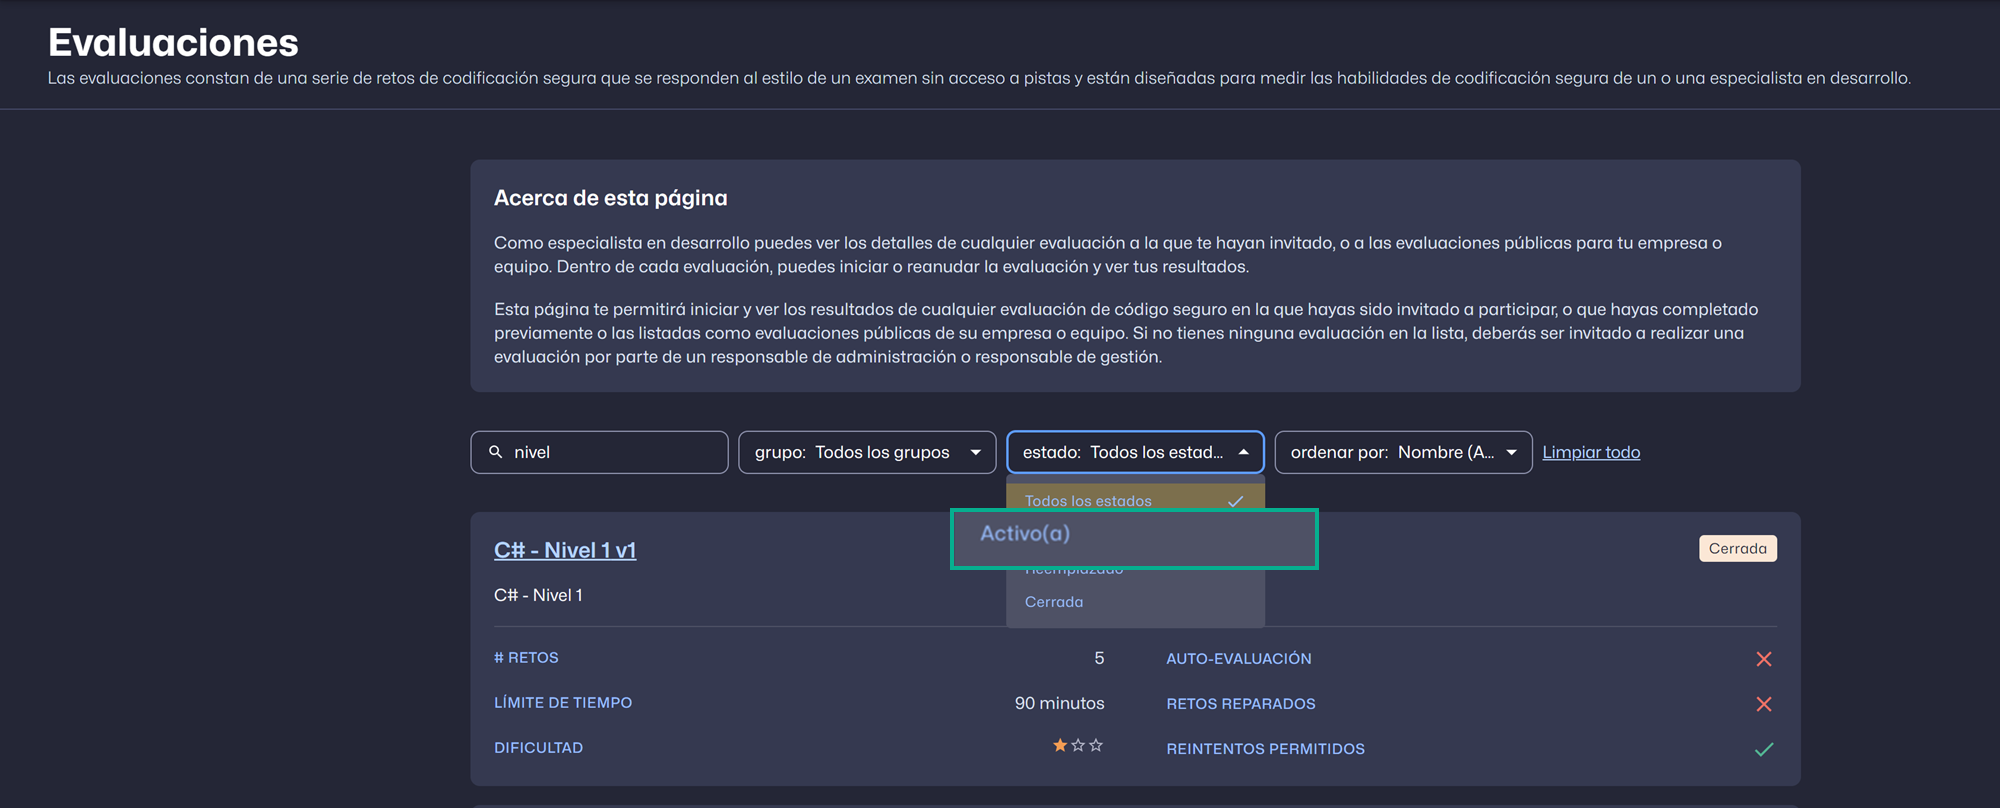Click the green check beside REINTENTOS PERMITIDOS
The image size is (2000, 809).
point(1764,749)
